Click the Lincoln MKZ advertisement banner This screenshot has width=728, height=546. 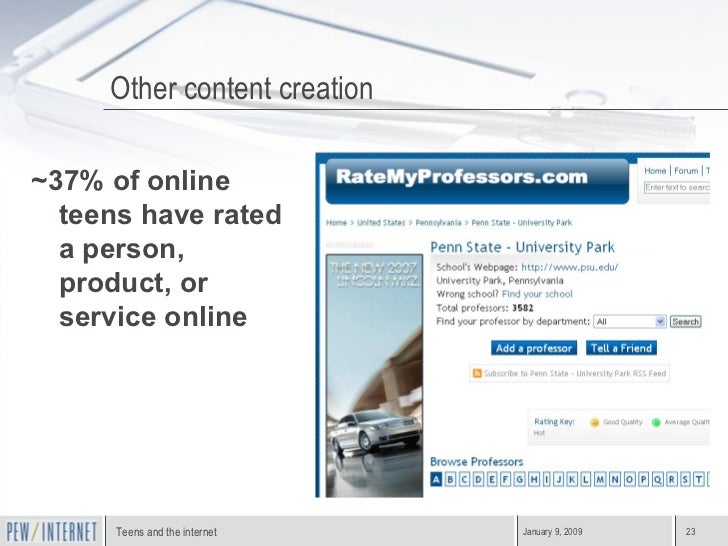point(374,376)
